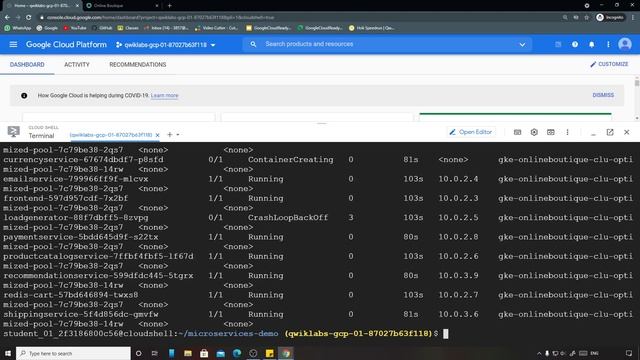Click the info icon in COVID-19 banner

point(24,96)
